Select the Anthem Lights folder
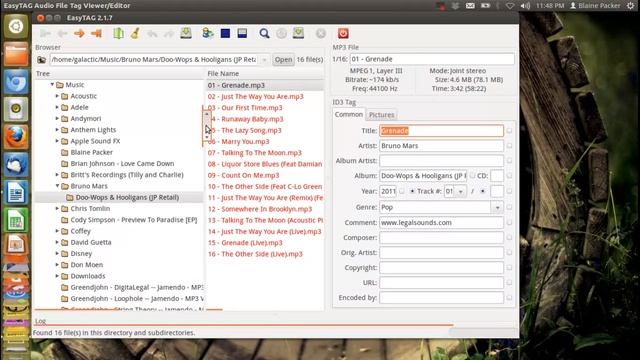 (93, 130)
